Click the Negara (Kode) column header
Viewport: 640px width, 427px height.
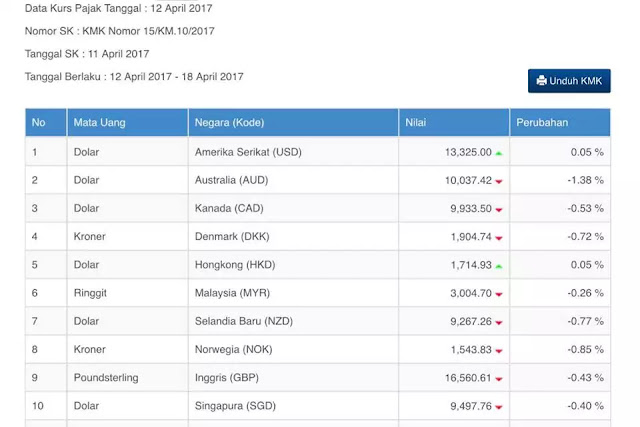click(x=293, y=122)
